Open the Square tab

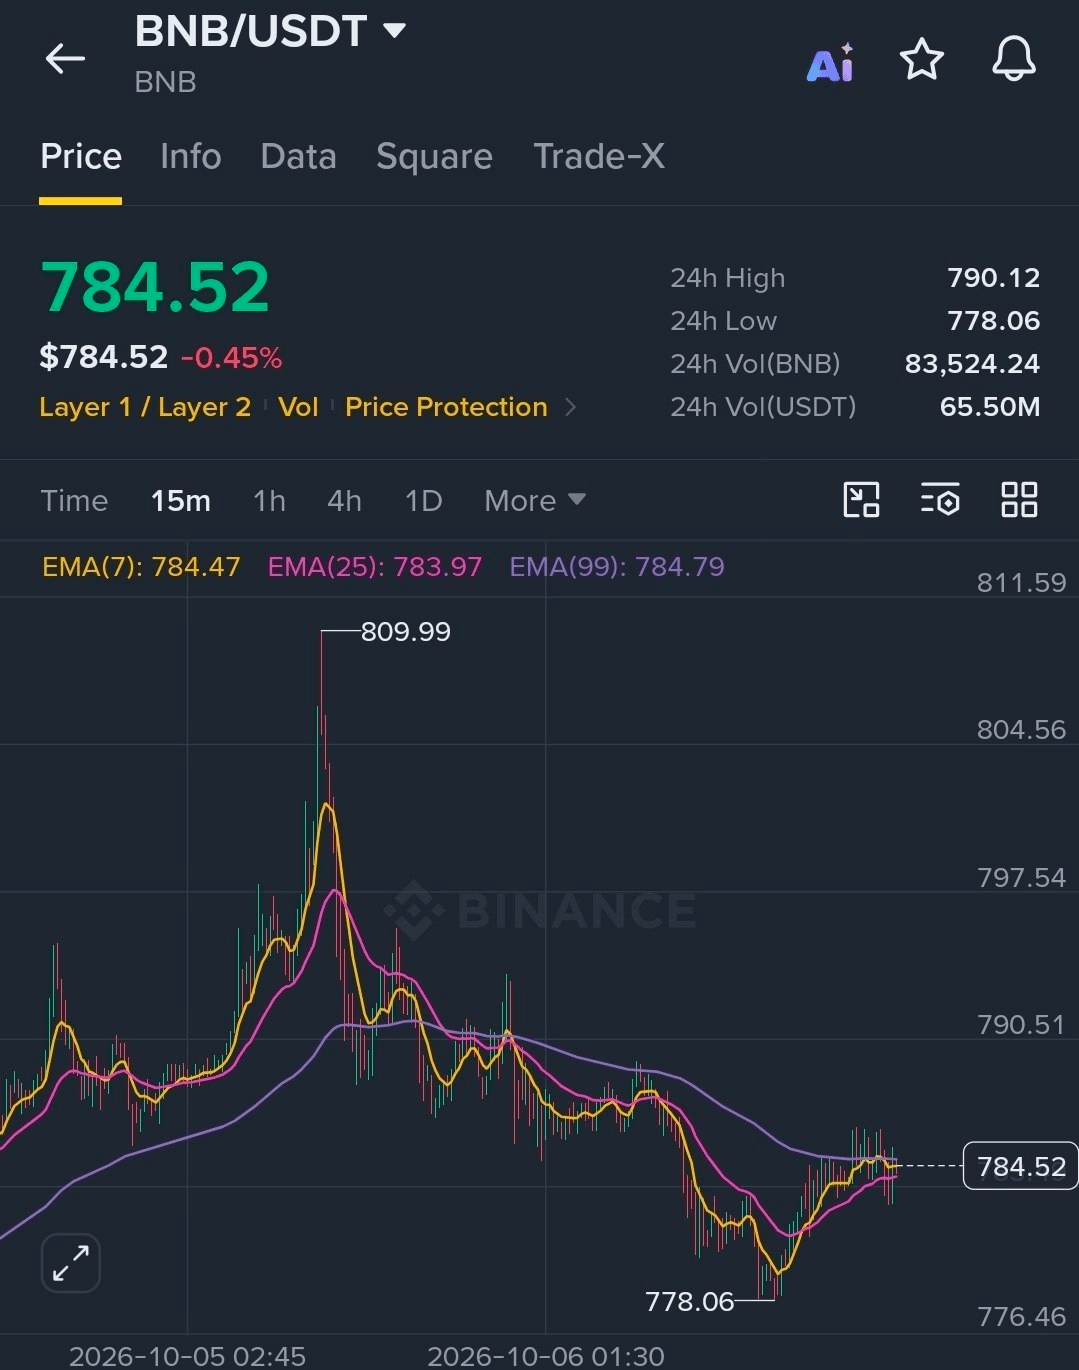(x=434, y=157)
